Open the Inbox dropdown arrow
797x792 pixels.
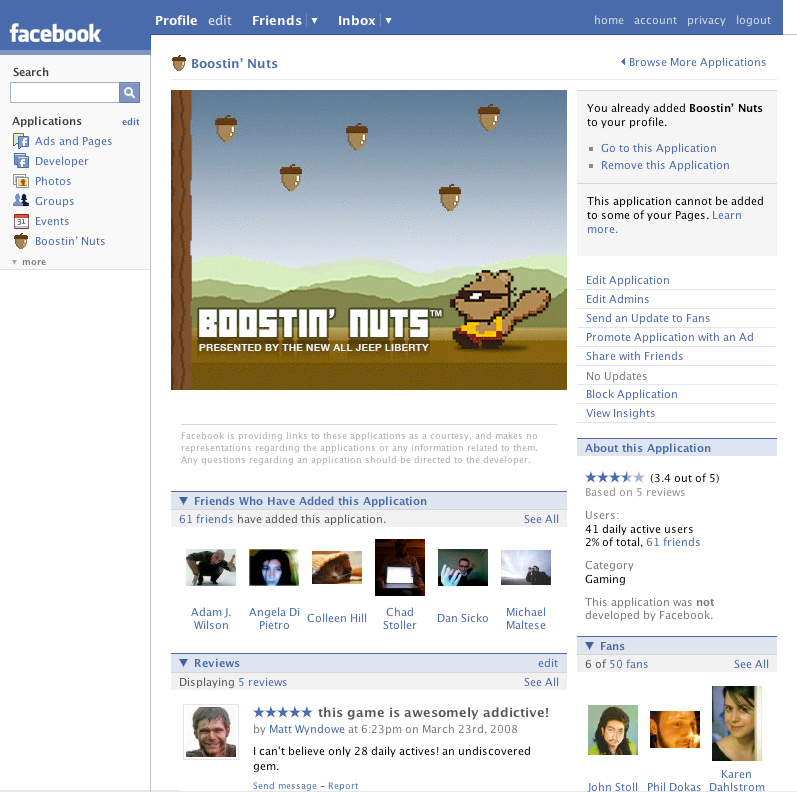388,21
